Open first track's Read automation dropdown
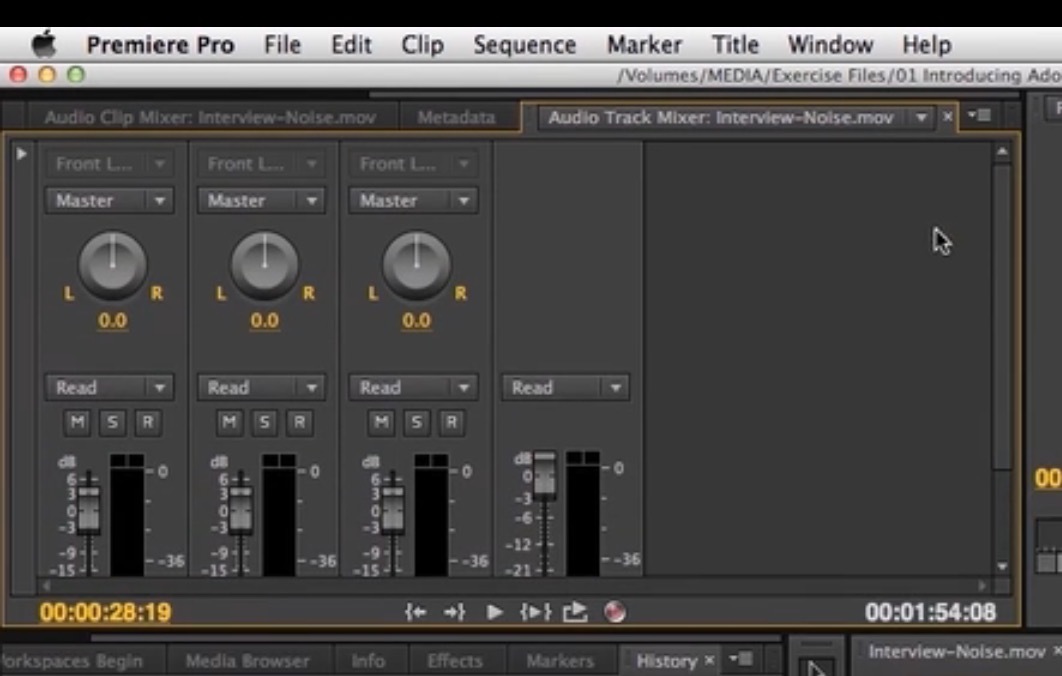The width and height of the screenshot is (1062, 676). (x=109, y=387)
